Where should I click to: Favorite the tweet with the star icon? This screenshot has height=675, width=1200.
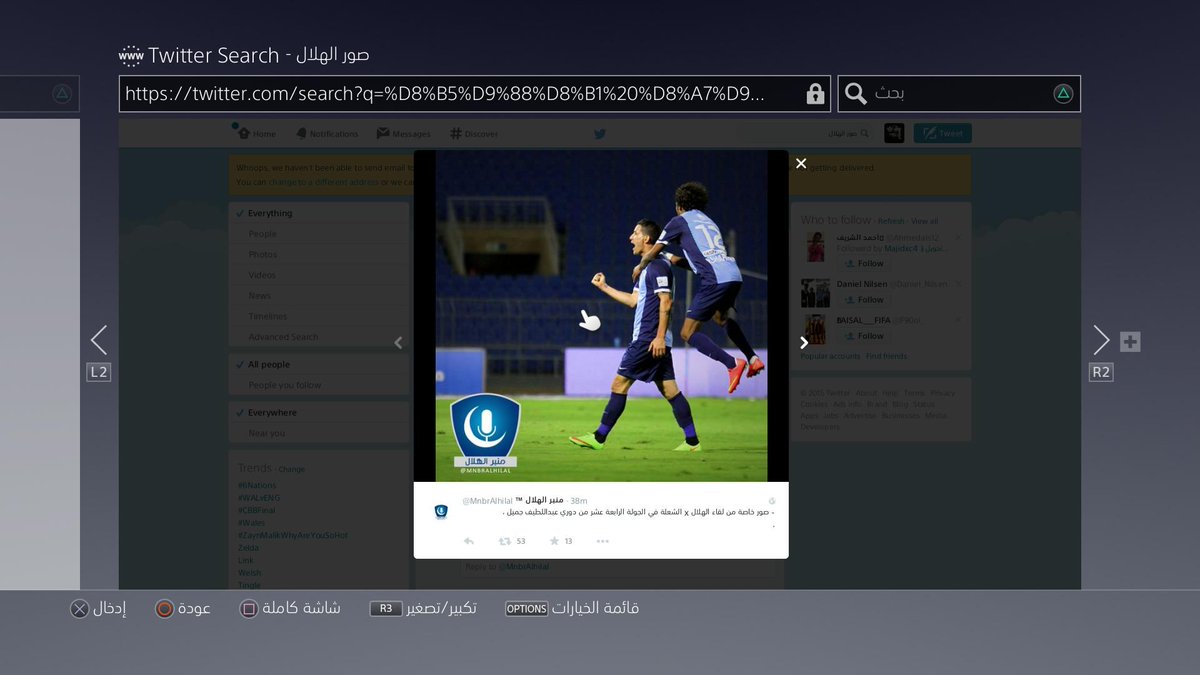554,541
